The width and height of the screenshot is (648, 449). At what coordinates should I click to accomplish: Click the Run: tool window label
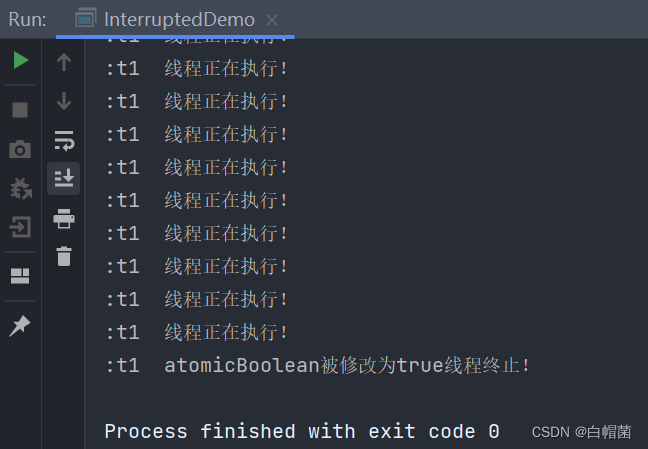point(27,19)
